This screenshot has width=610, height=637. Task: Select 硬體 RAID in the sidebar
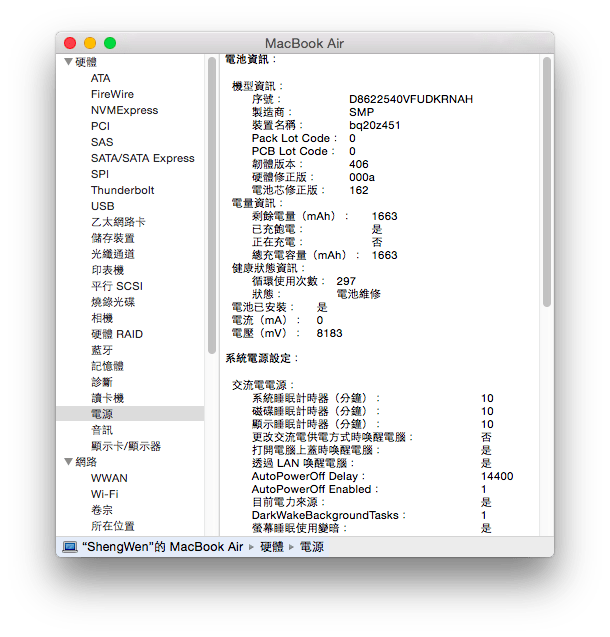(x=116, y=334)
